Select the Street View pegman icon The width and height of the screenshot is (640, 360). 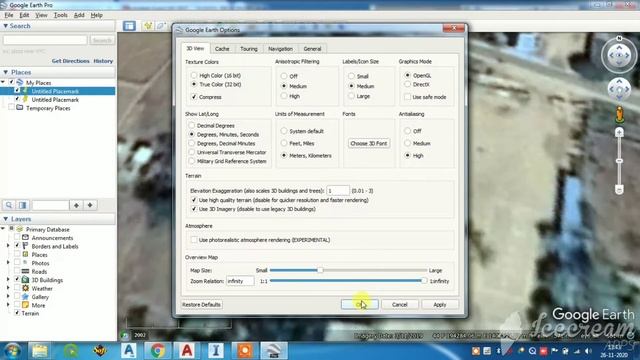pyautogui.click(x=620, y=115)
